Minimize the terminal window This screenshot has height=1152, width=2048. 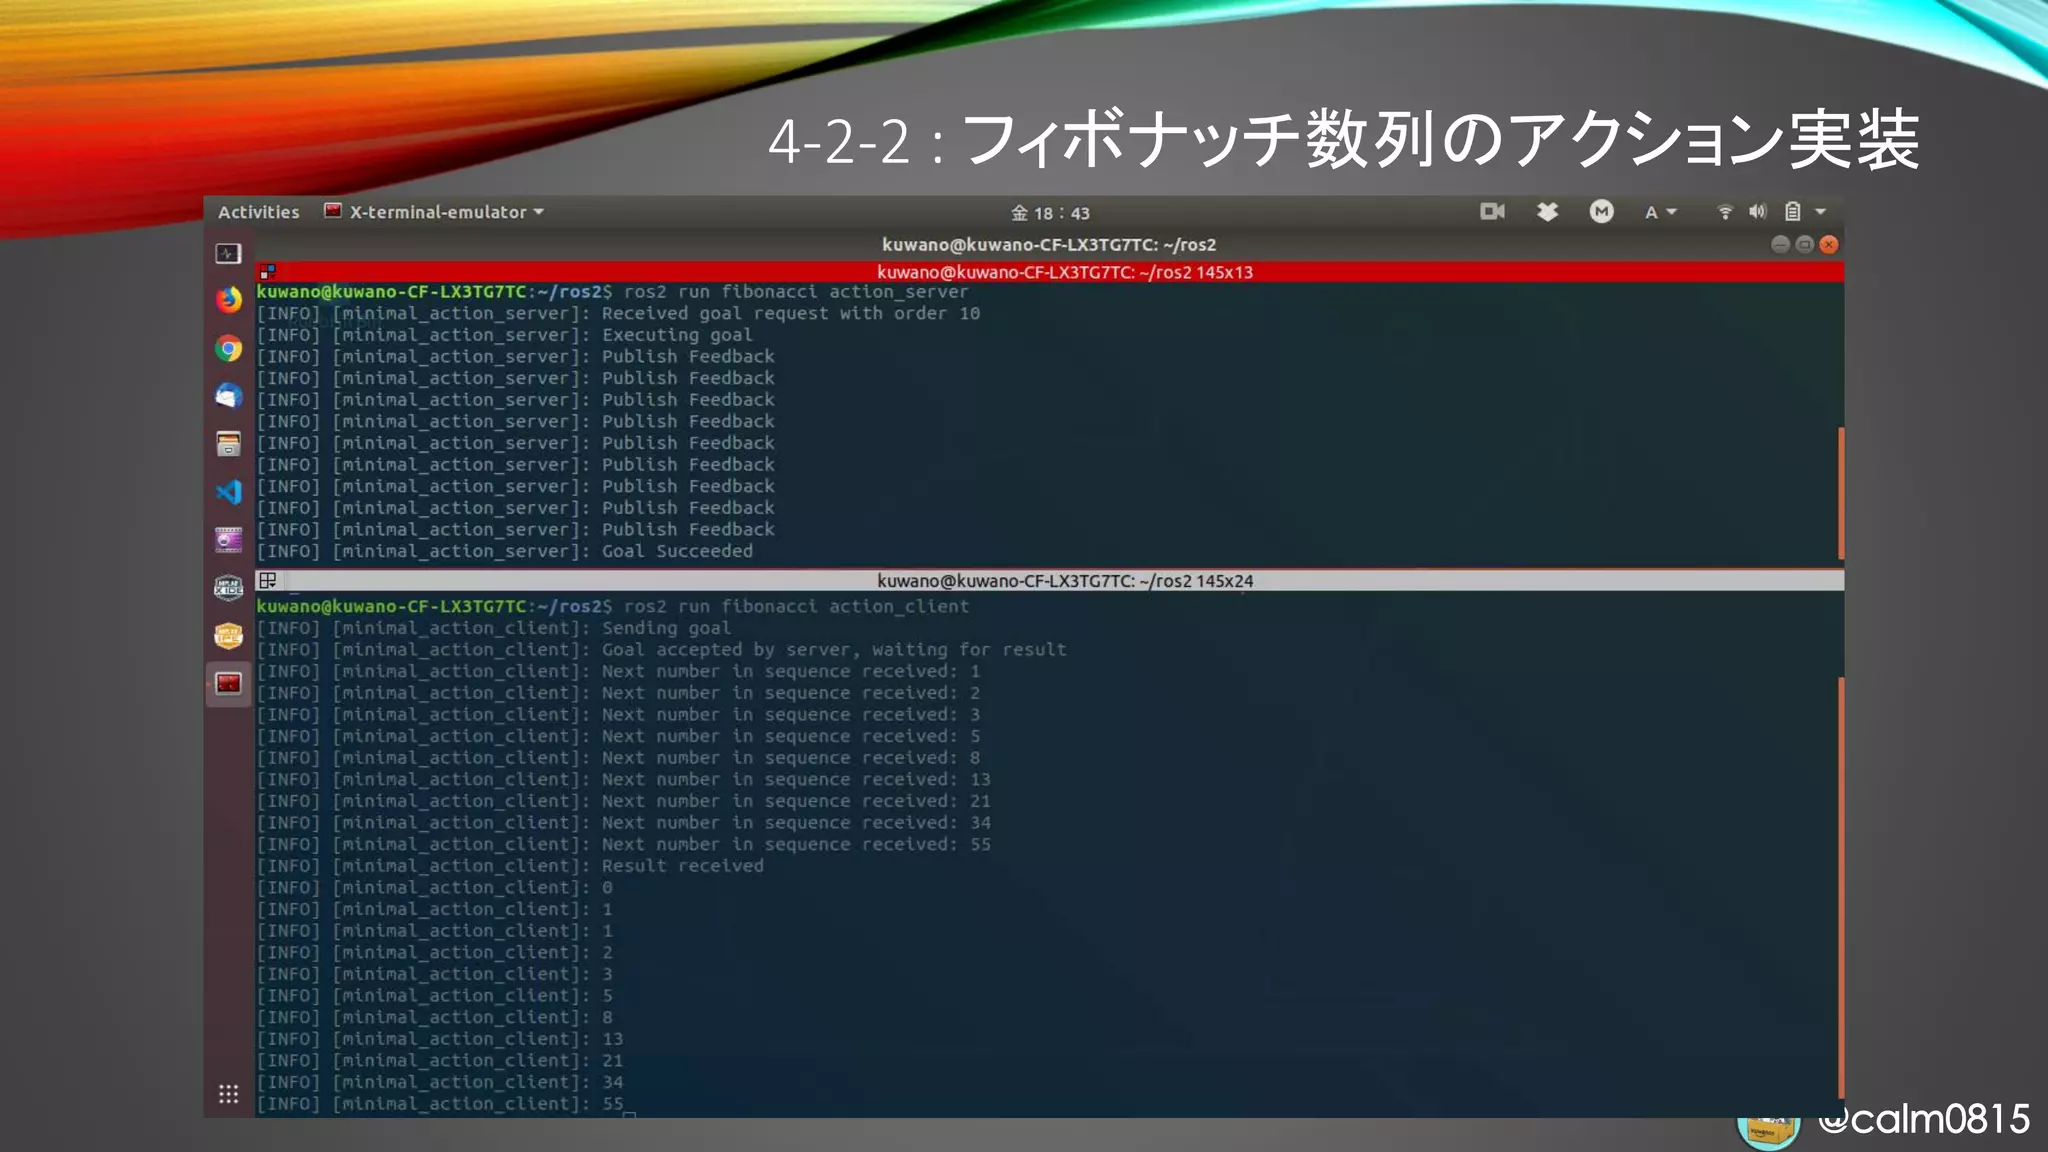click(x=1780, y=244)
